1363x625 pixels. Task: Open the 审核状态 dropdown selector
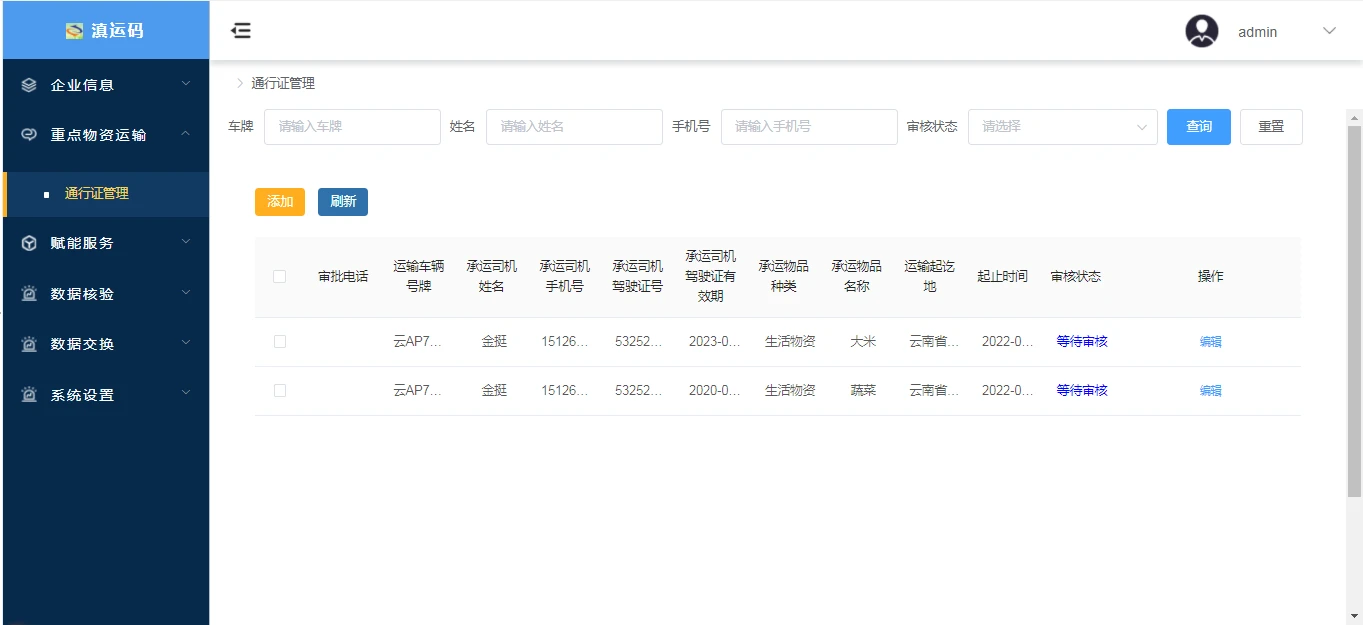[1062, 127]
